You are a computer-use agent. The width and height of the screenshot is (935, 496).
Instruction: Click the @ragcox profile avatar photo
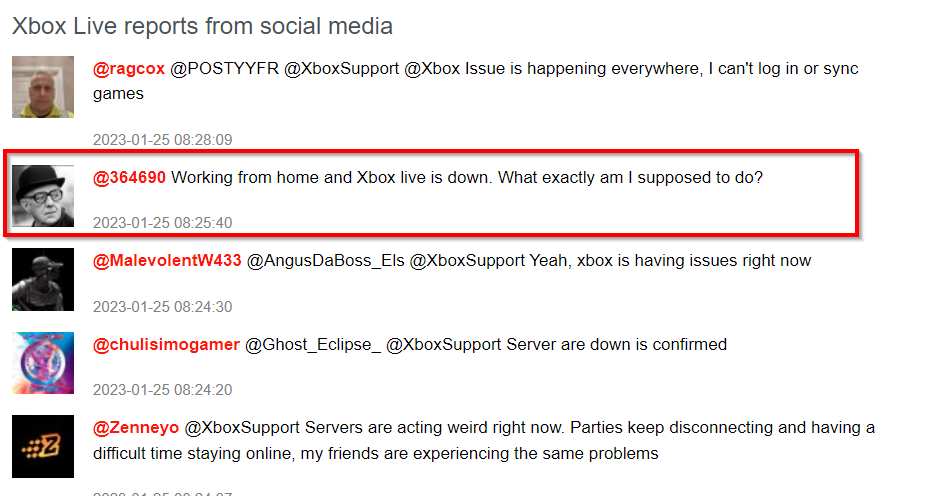(x=42, y=87)
